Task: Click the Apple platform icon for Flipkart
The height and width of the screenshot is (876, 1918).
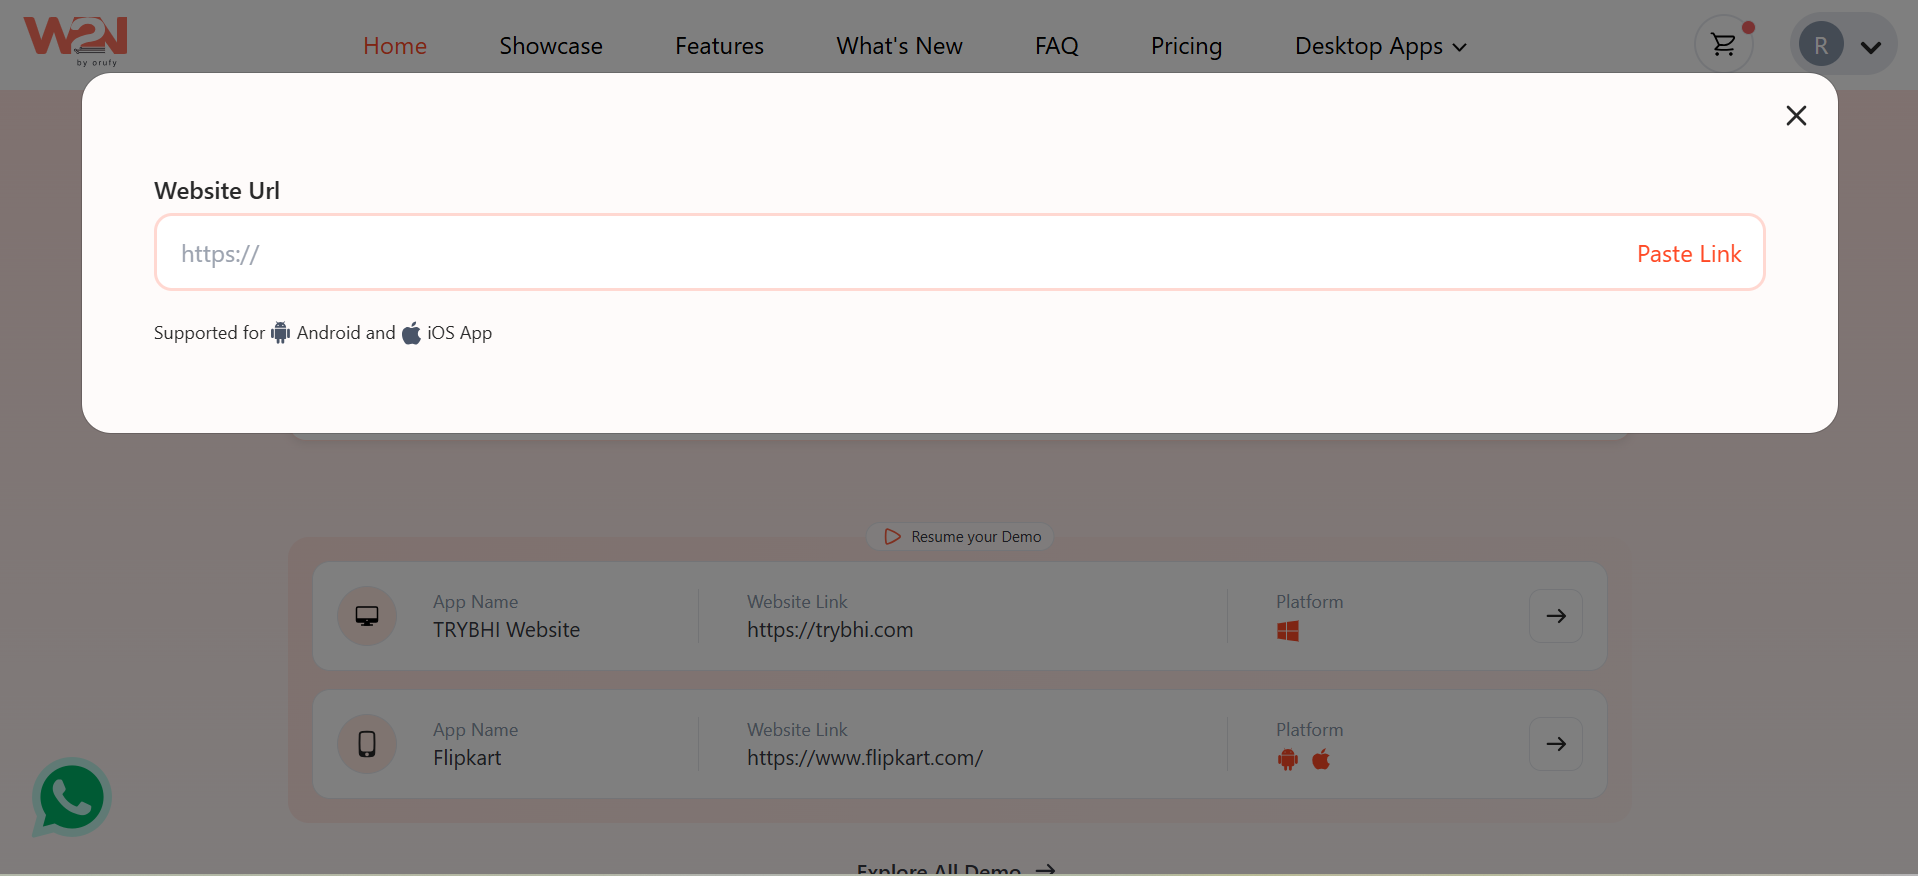Action: [1321, 759]
